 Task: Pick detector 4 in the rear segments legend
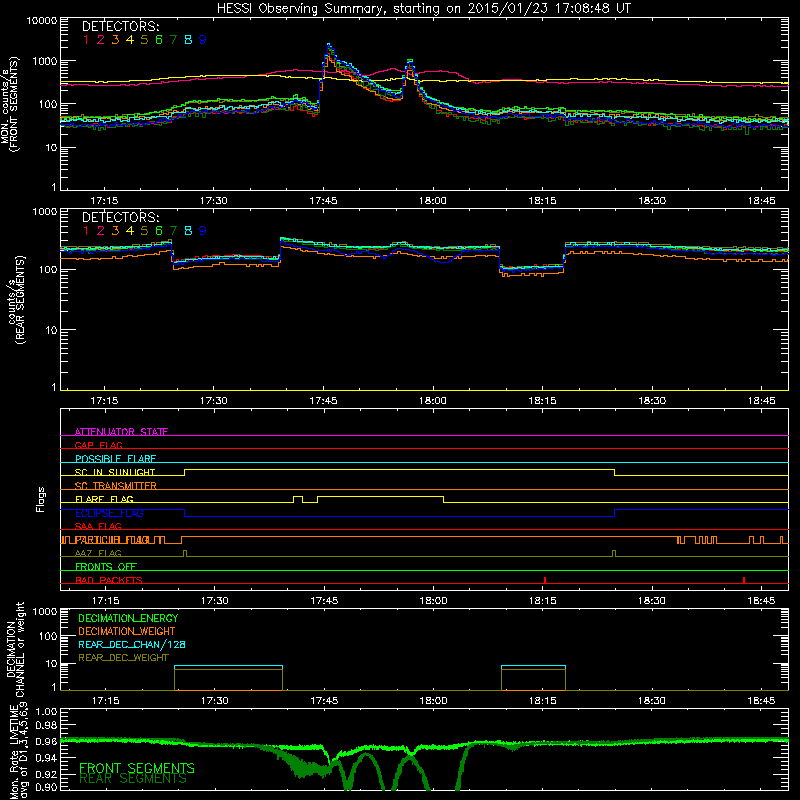(130, 231)
